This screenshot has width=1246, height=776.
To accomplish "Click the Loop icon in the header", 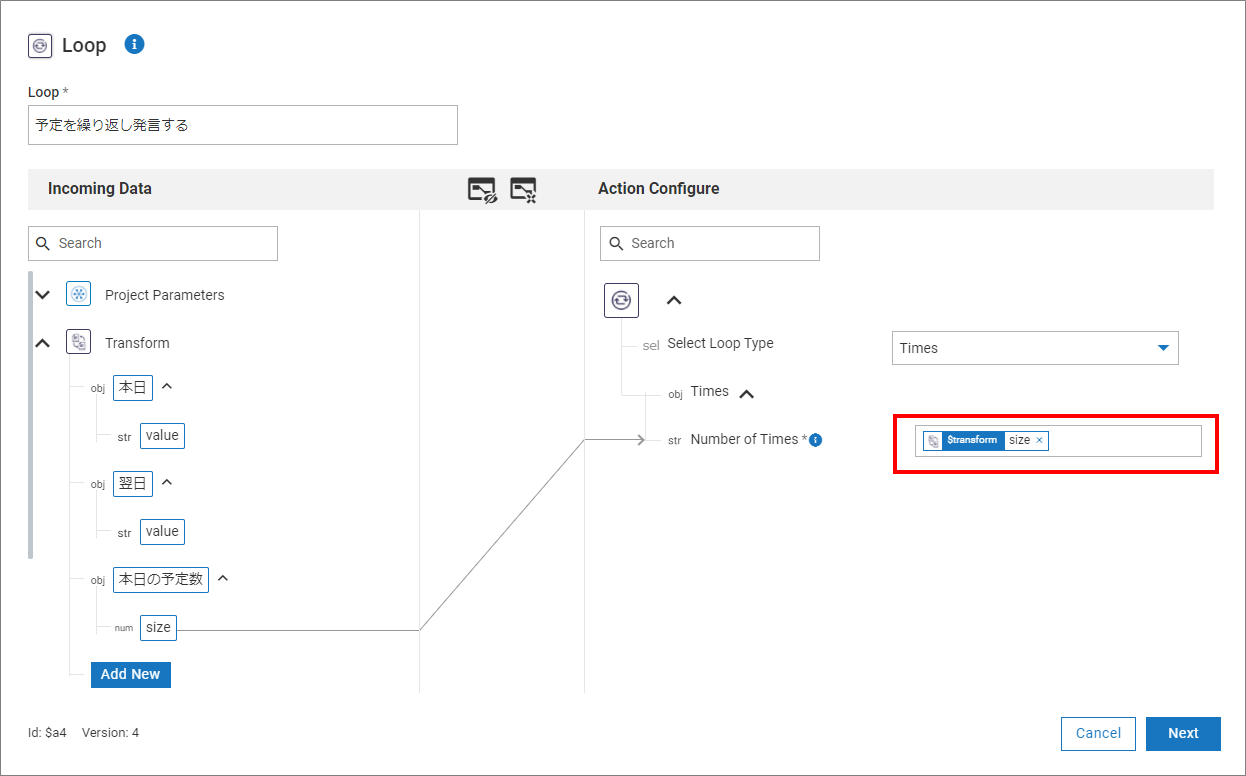I will (x=40, y=45).
